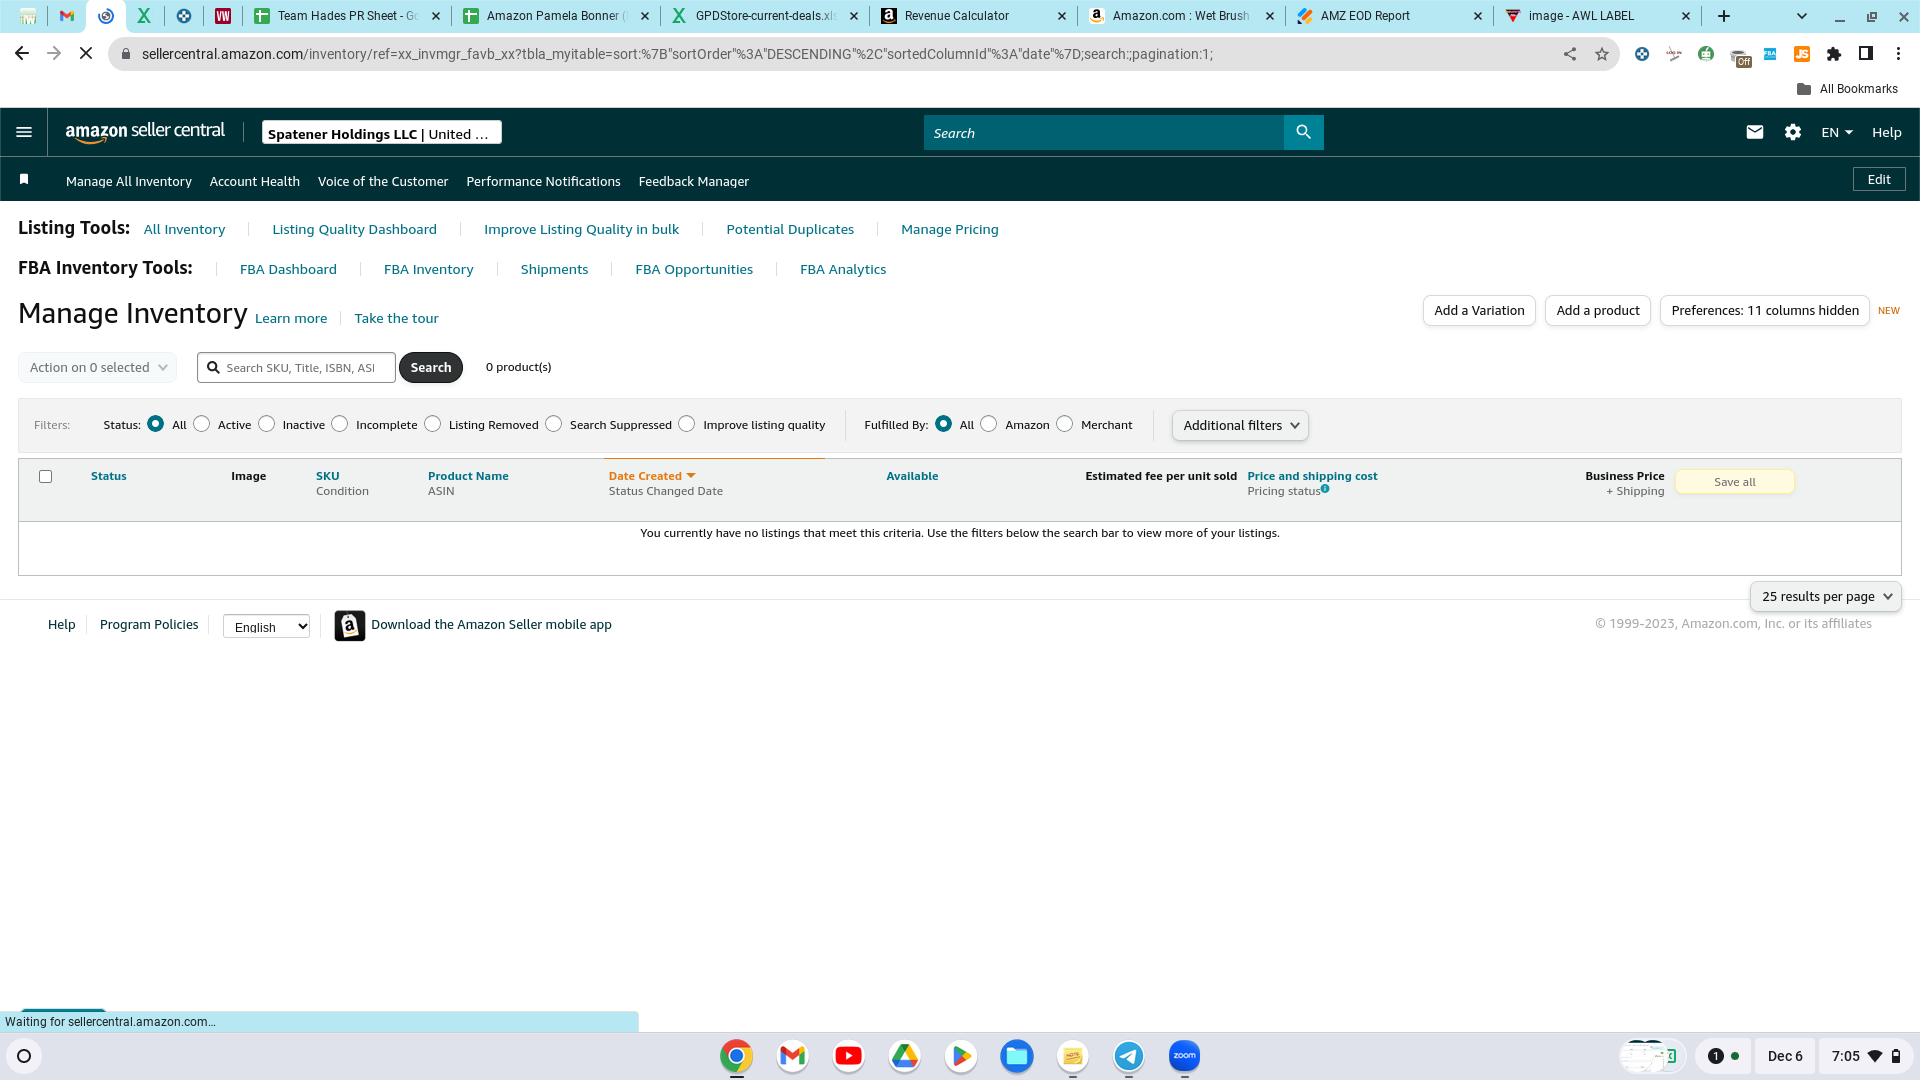Screen dimensions: 1920x1080
Task: Open the ChromeOS launcher circle
Action: pos(24,1056)
